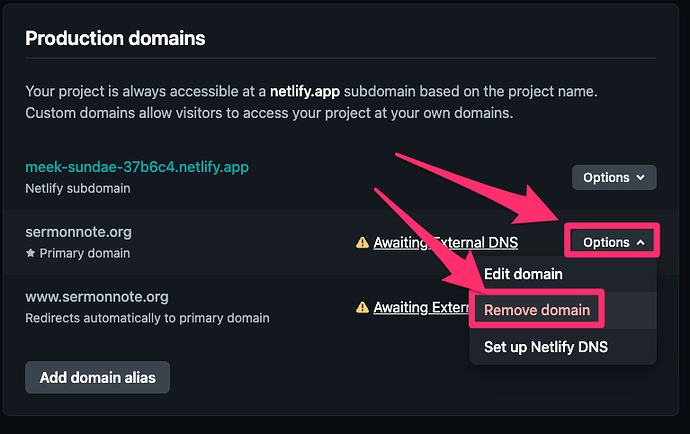Click the sermonnote.org domain name
This screenshot has width=690, height=434.
(78, 232)
